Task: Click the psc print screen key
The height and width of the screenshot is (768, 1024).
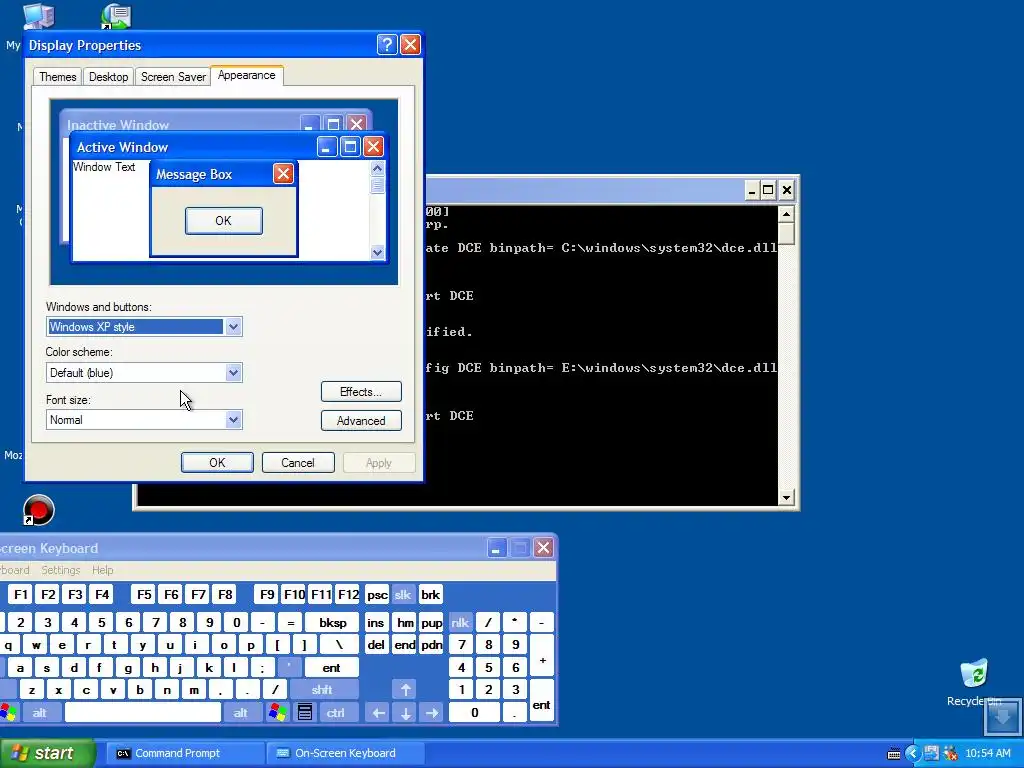Action: coord(377,594)
